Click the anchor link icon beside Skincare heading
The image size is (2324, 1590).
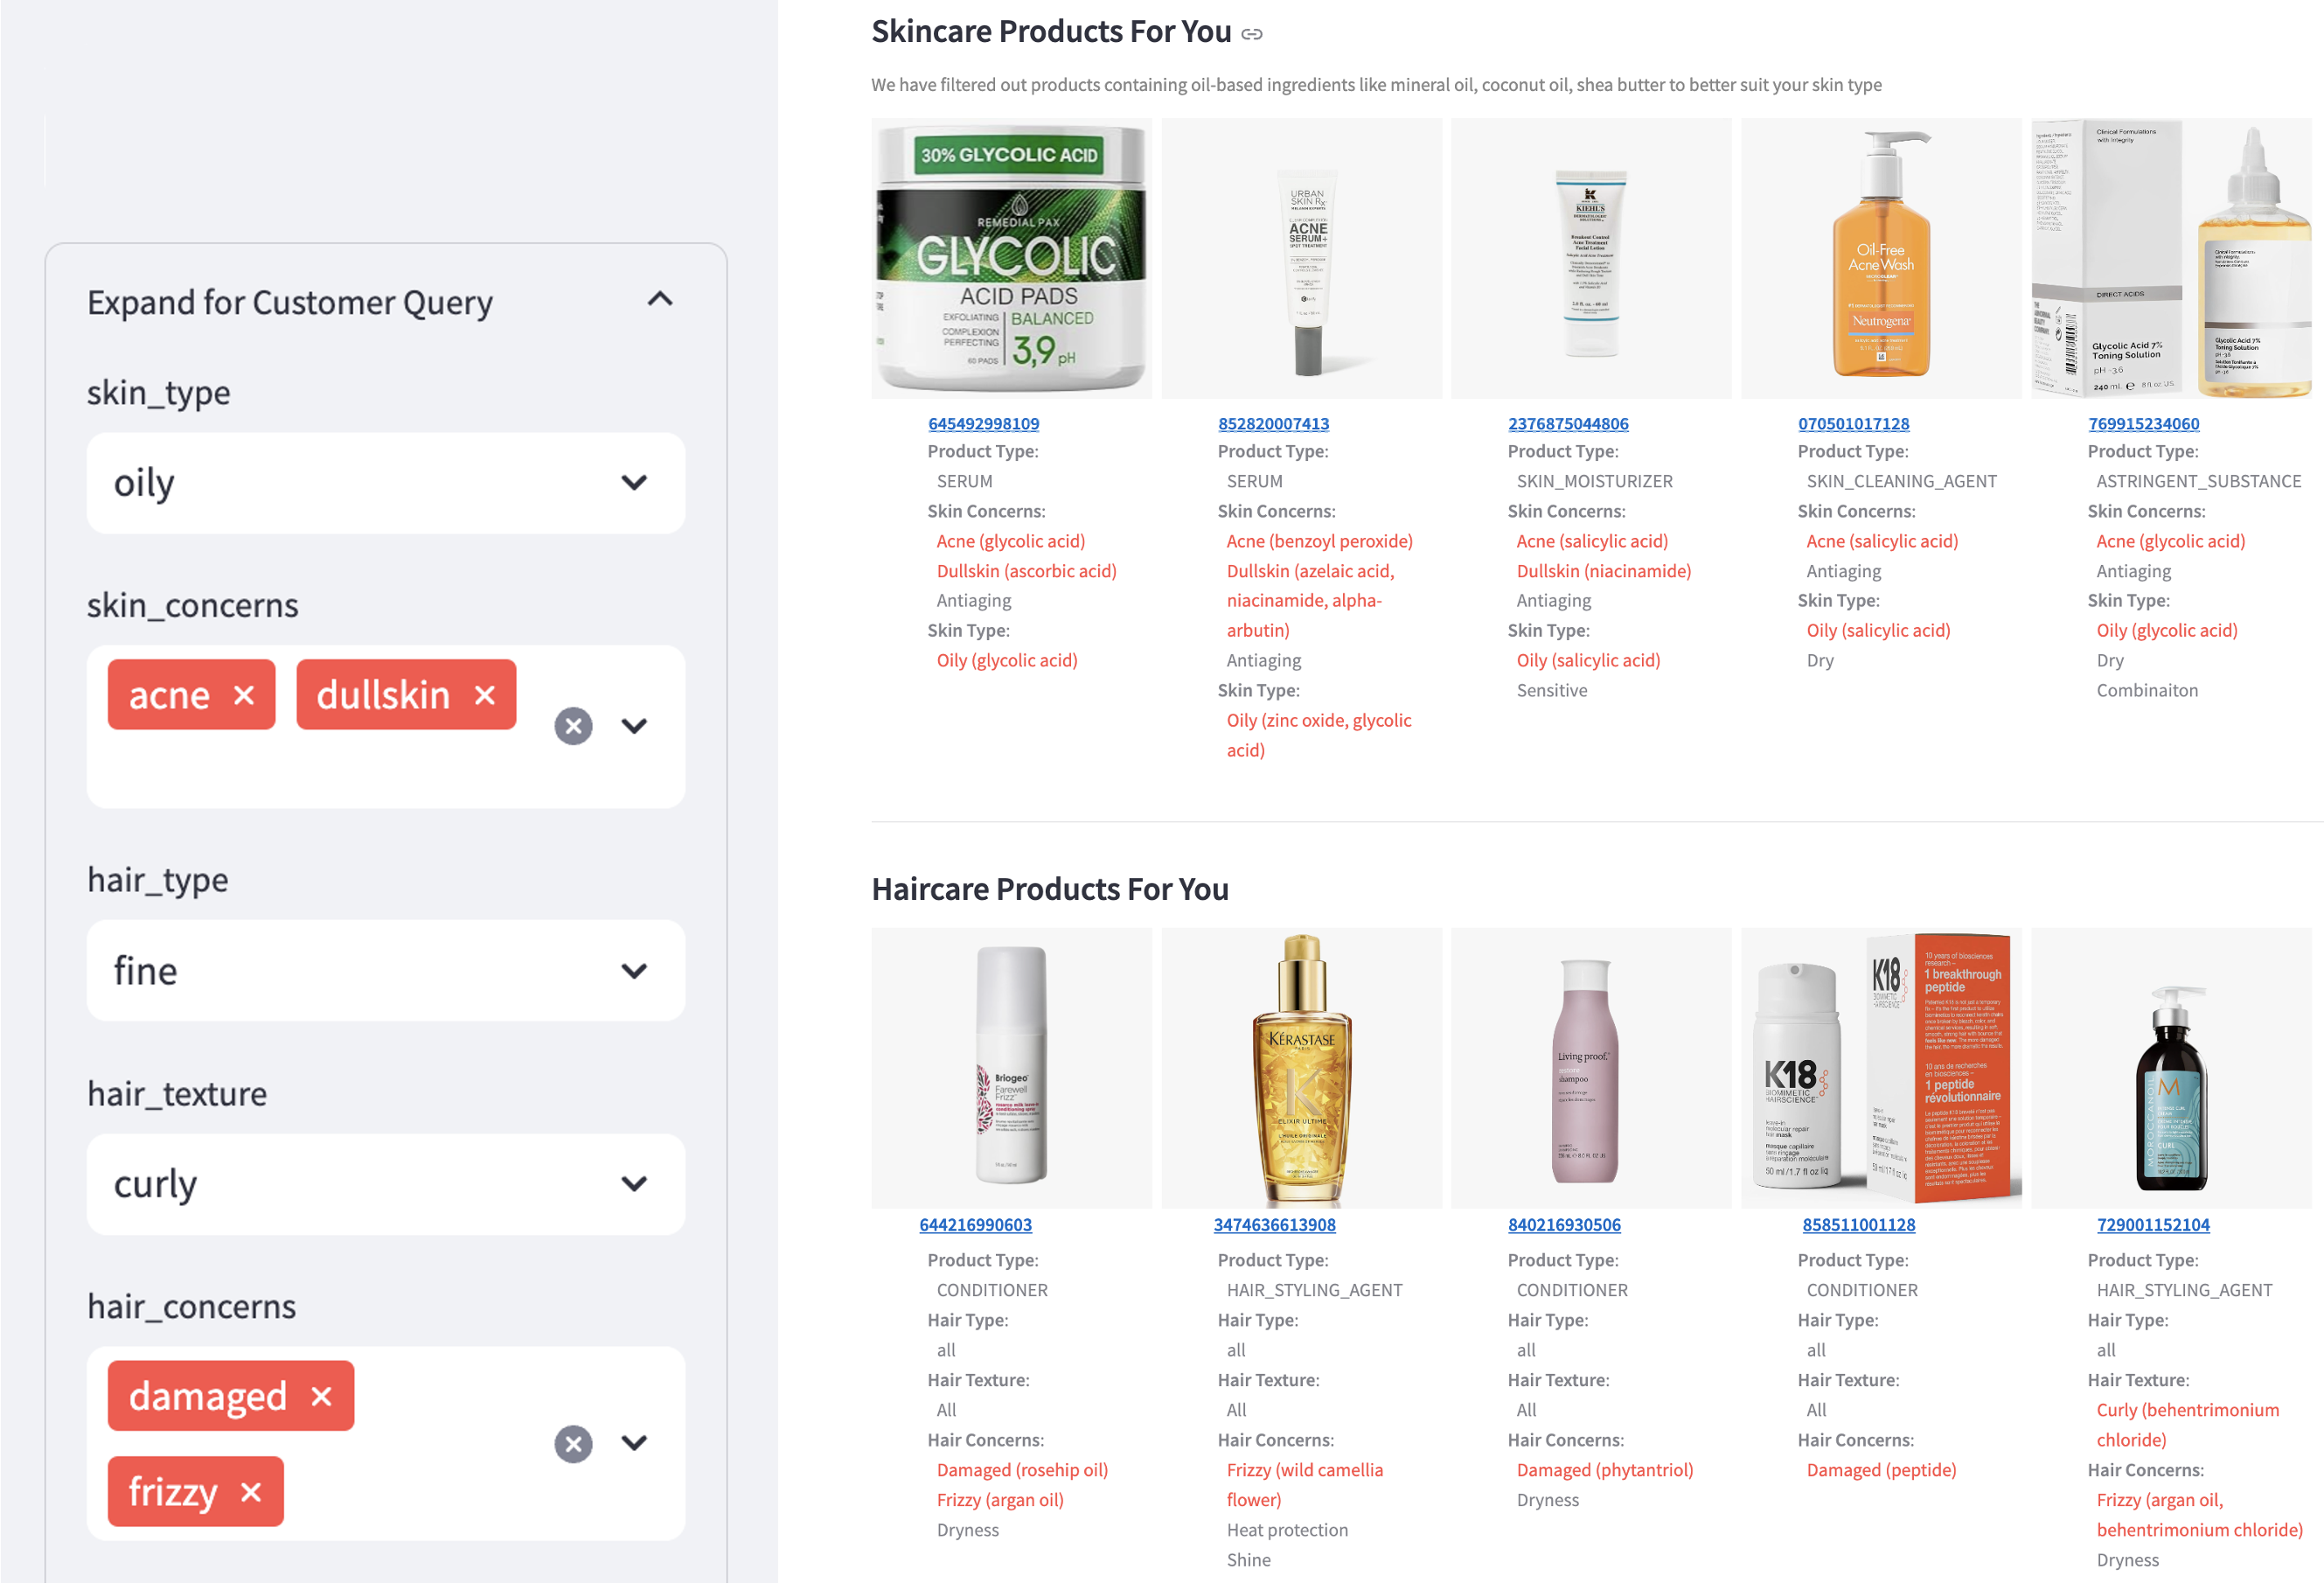(x=1252, y=34)
